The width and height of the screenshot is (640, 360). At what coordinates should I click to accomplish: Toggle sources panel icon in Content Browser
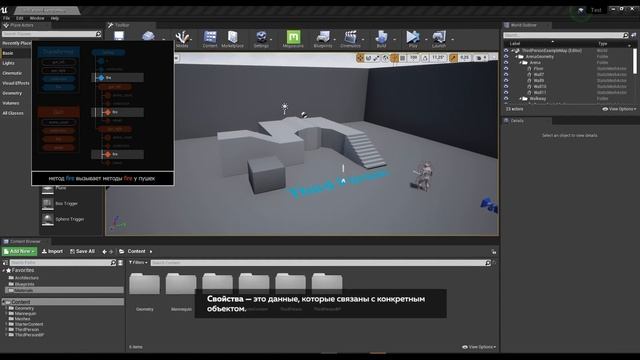click(5, 263)
